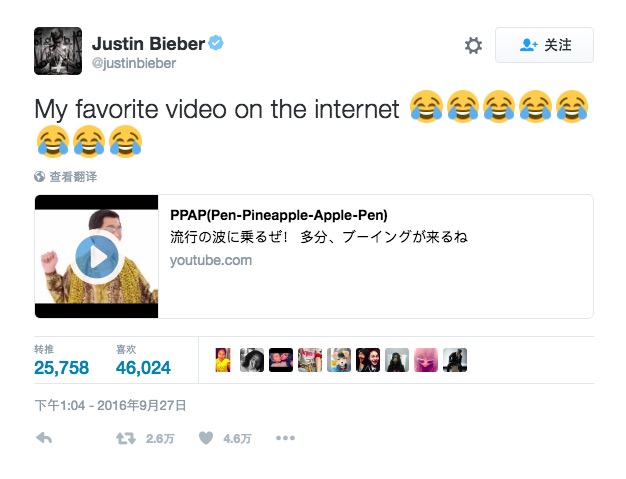Click the yellow-shirt user avatar in likers row
The image size is (626, 479).
pos(223,360)
